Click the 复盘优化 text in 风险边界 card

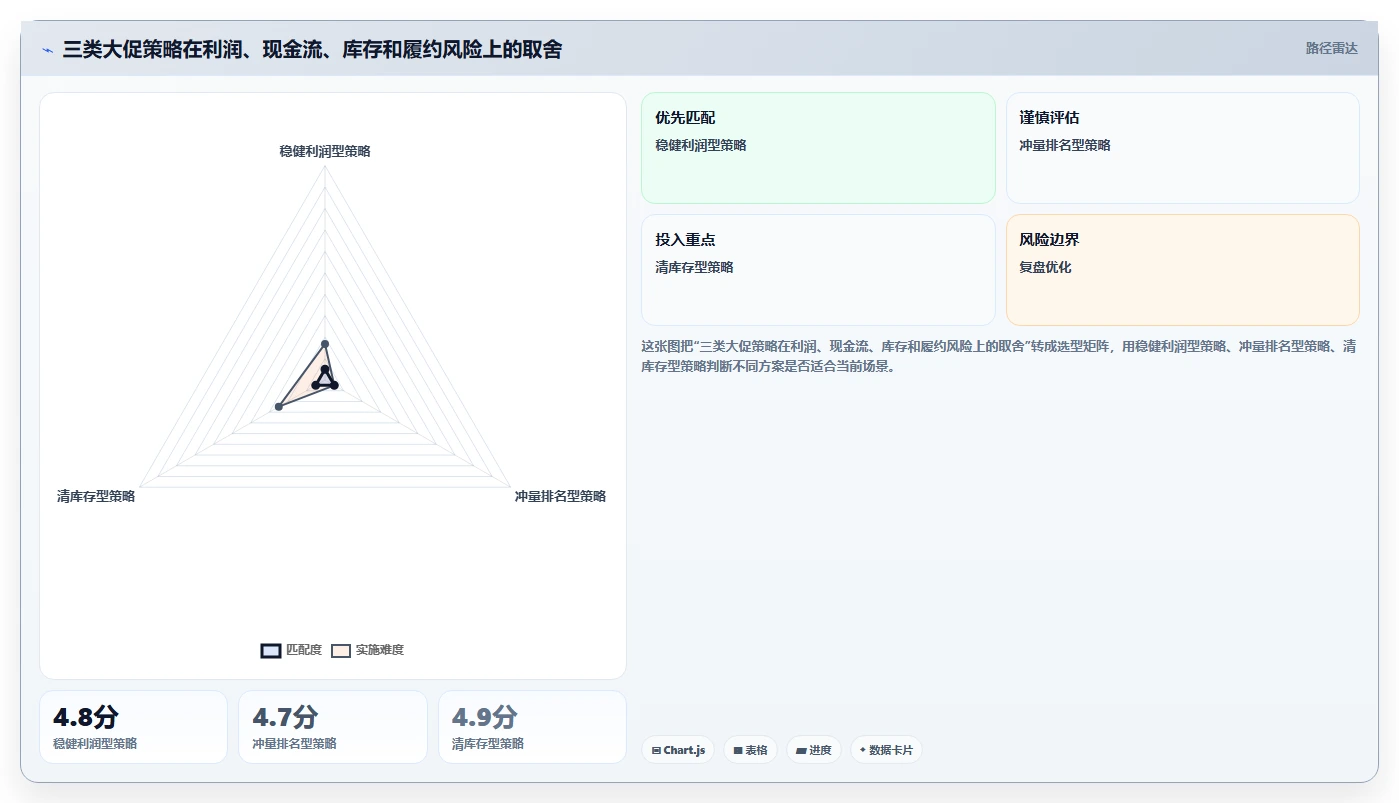tap(1045, 267)
